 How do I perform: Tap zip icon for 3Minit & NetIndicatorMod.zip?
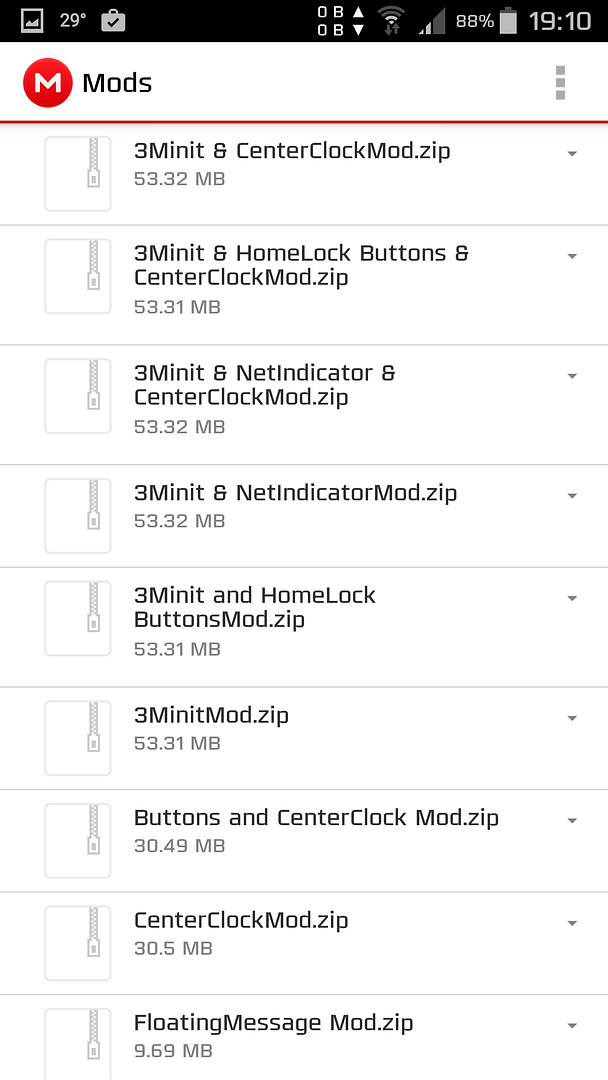78,515
